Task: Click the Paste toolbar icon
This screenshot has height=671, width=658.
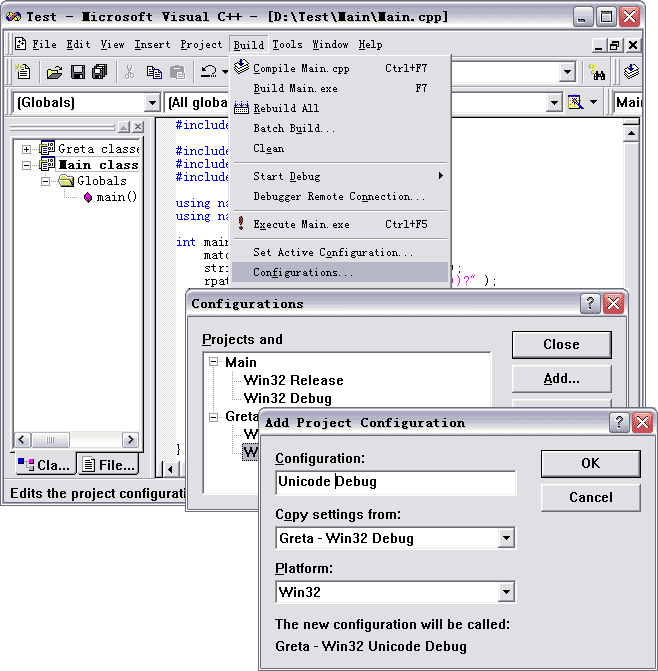Action: [177, 72]
